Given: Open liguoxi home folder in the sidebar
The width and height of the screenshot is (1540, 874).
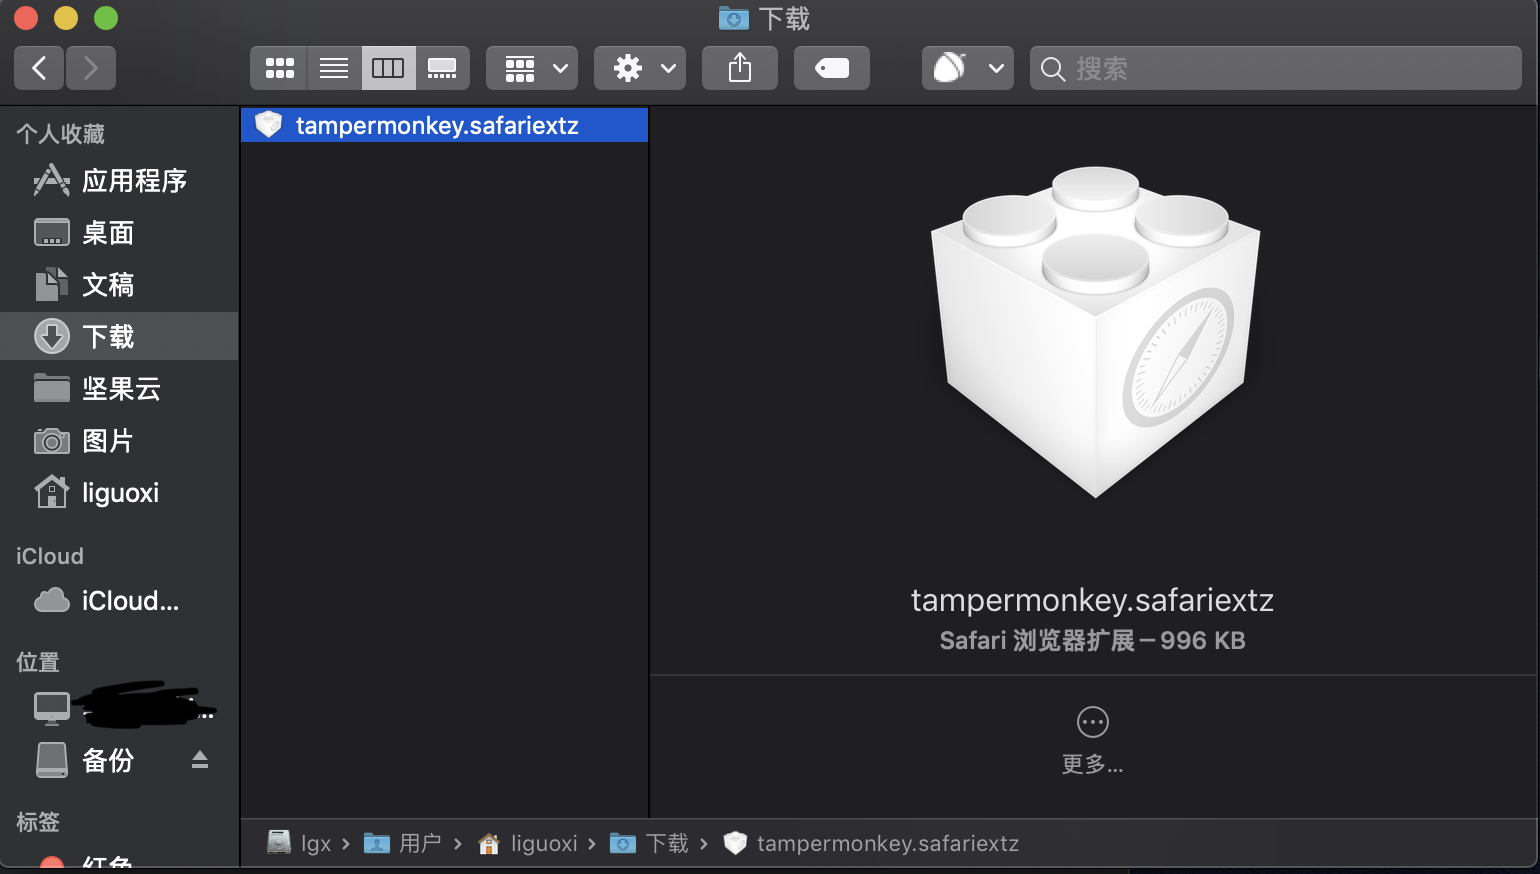Looking at the screenshot, I should (x=119, y=493).
